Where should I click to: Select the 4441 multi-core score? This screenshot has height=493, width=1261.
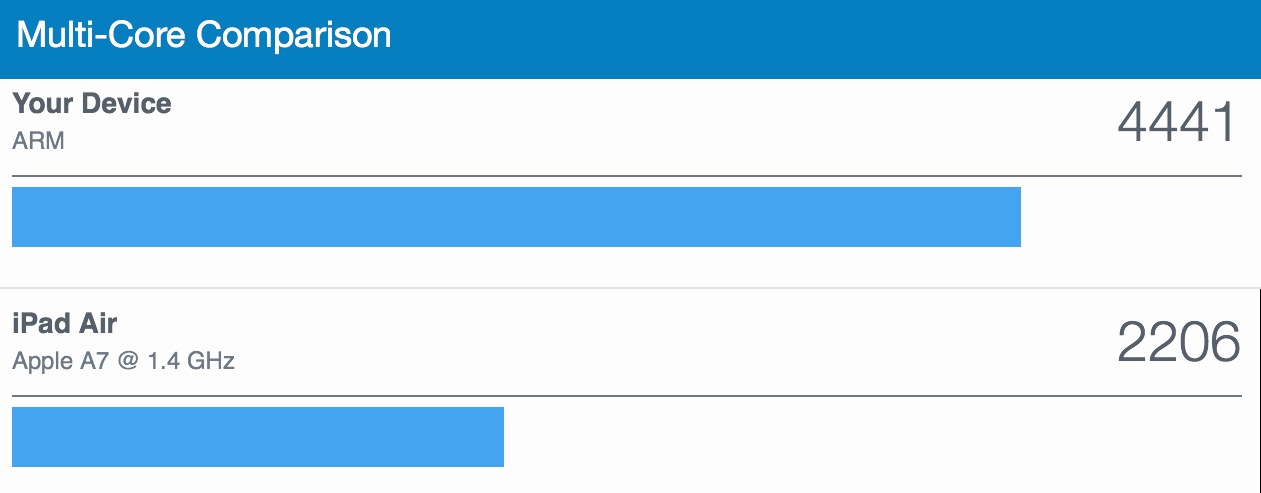click(1178, 124)
